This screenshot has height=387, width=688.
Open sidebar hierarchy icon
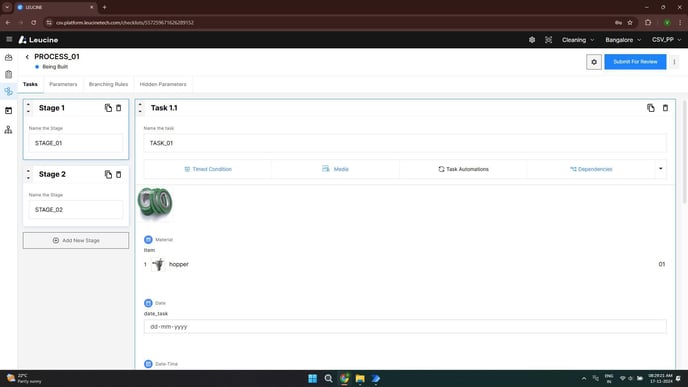8,130
